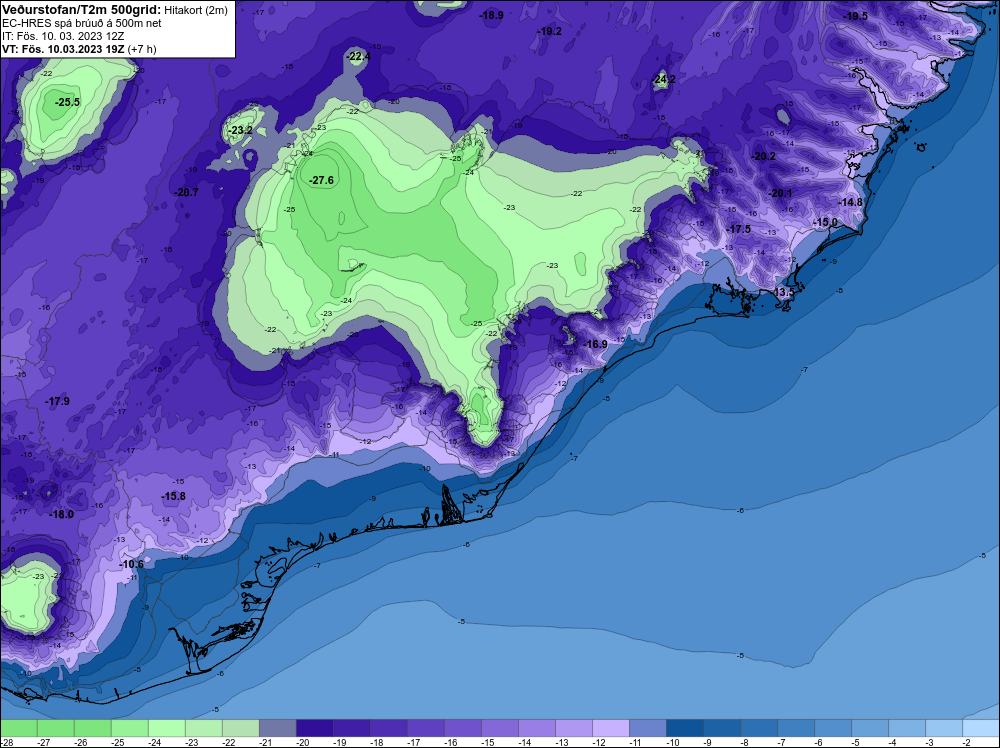This screenshot has width=1000, height=748.
Task: Click the VT valid time line
Action: pos(79,49)
